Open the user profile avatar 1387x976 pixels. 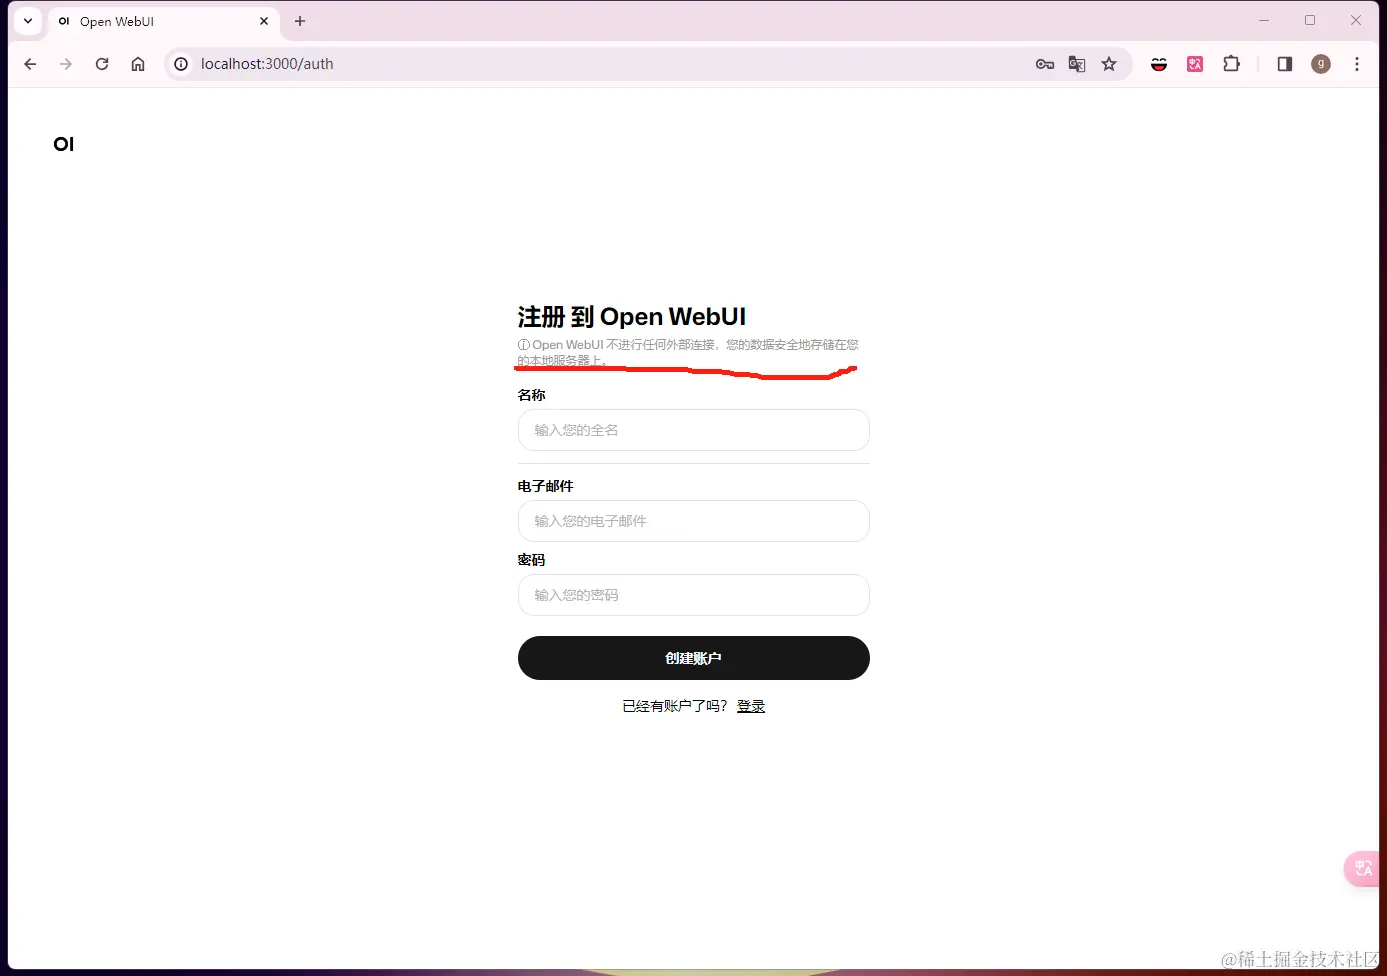click(1321, 64)
